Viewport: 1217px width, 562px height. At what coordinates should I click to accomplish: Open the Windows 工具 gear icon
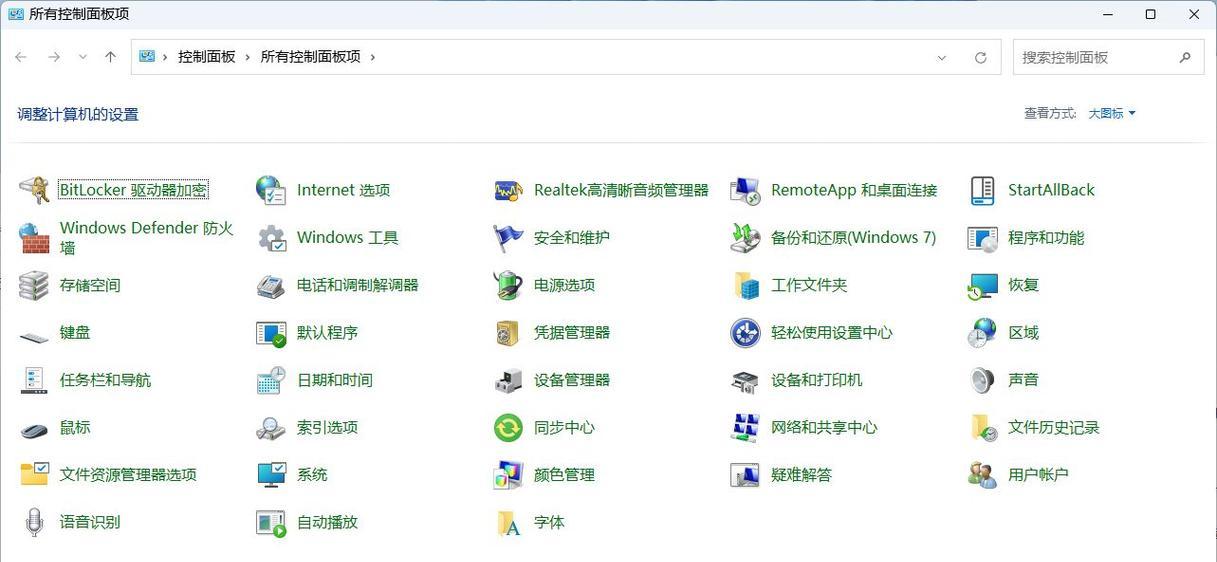[x=271, y=238]
